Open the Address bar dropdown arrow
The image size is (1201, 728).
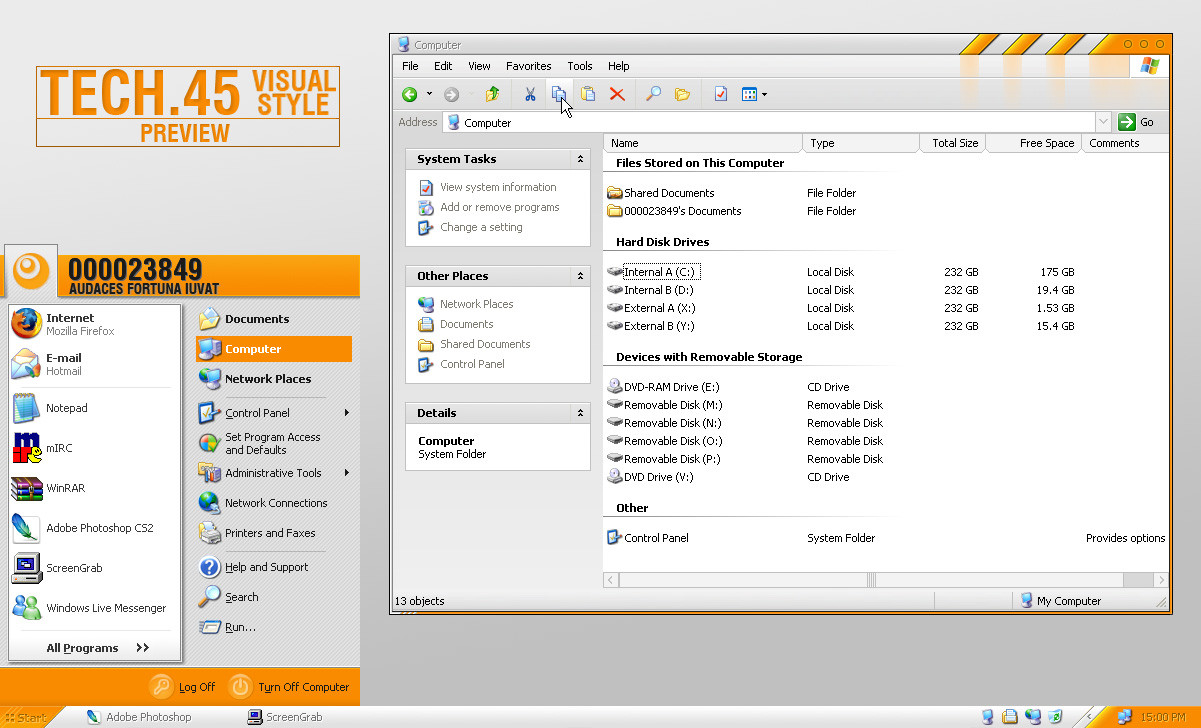coord(1103,122)
